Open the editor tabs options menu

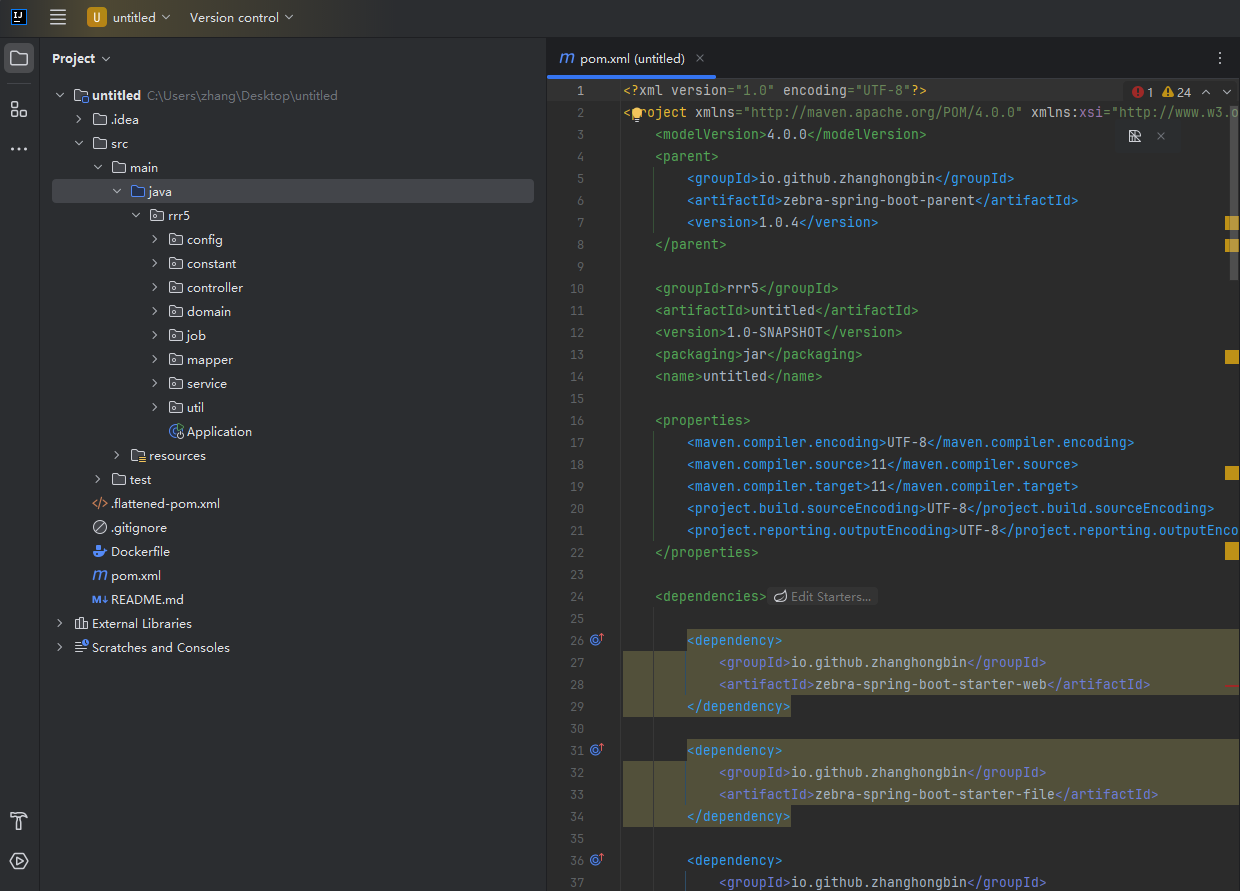click(1220, 58)
